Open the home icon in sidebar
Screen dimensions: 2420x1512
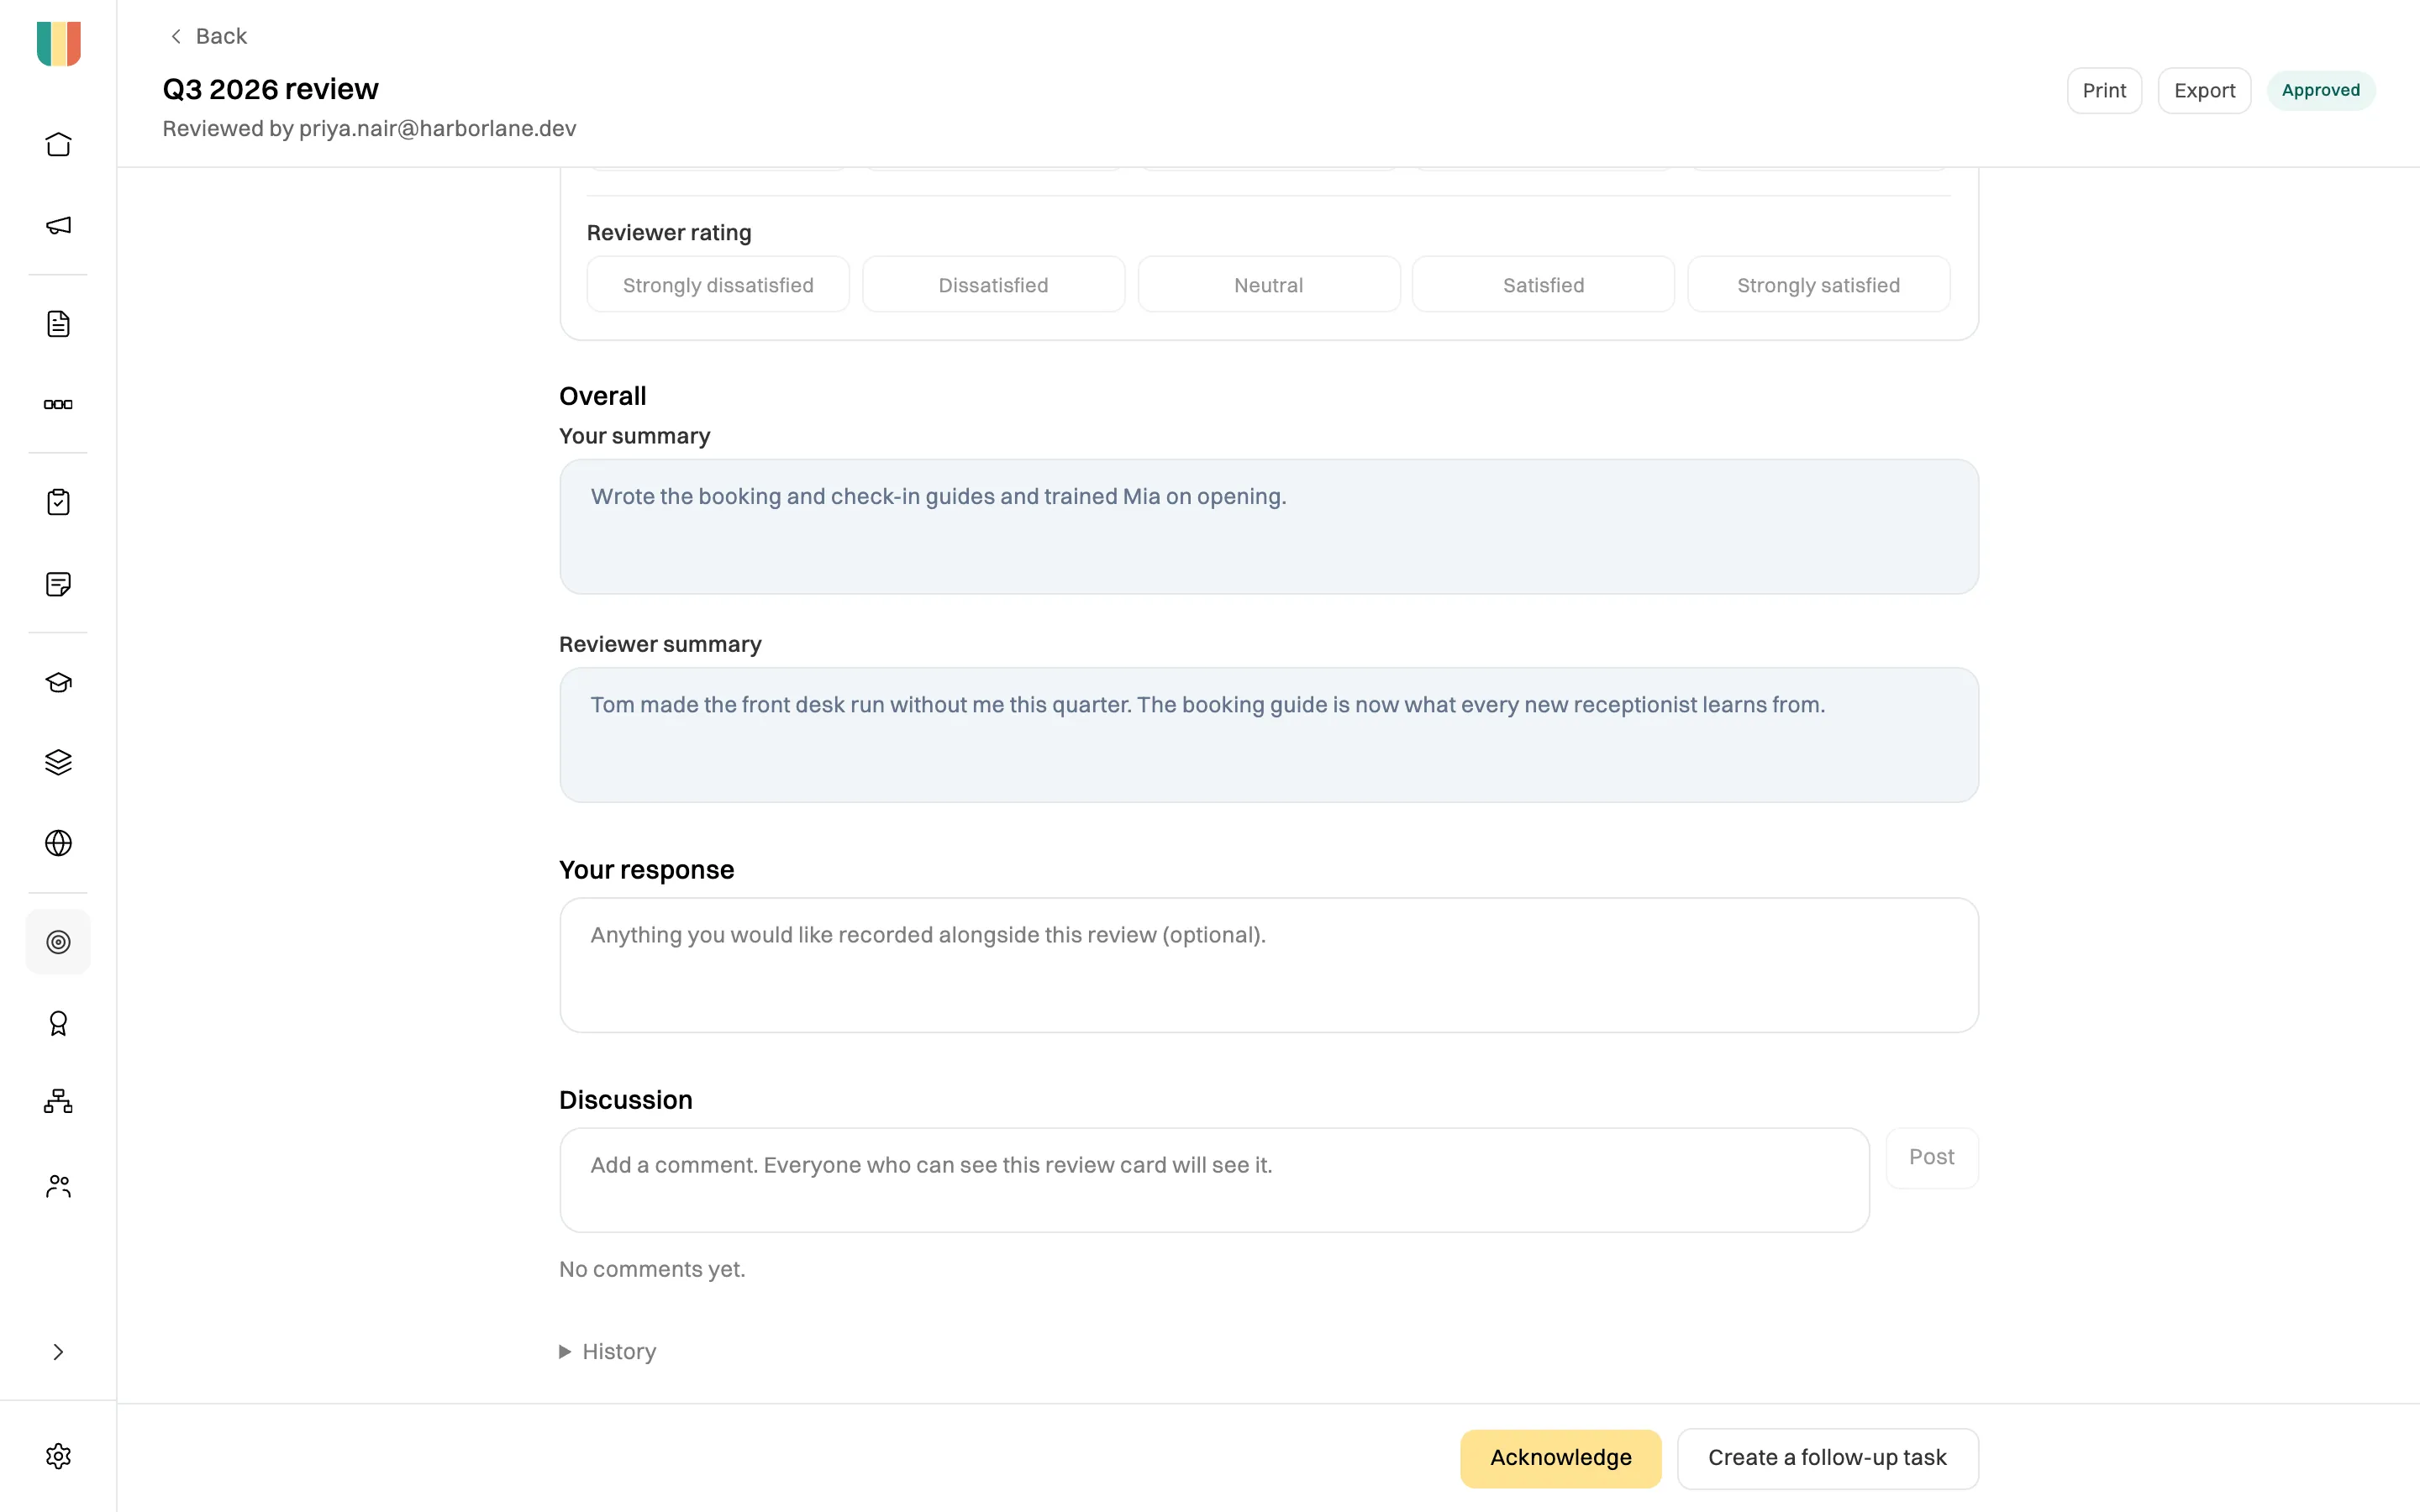[x=58, y=145]
